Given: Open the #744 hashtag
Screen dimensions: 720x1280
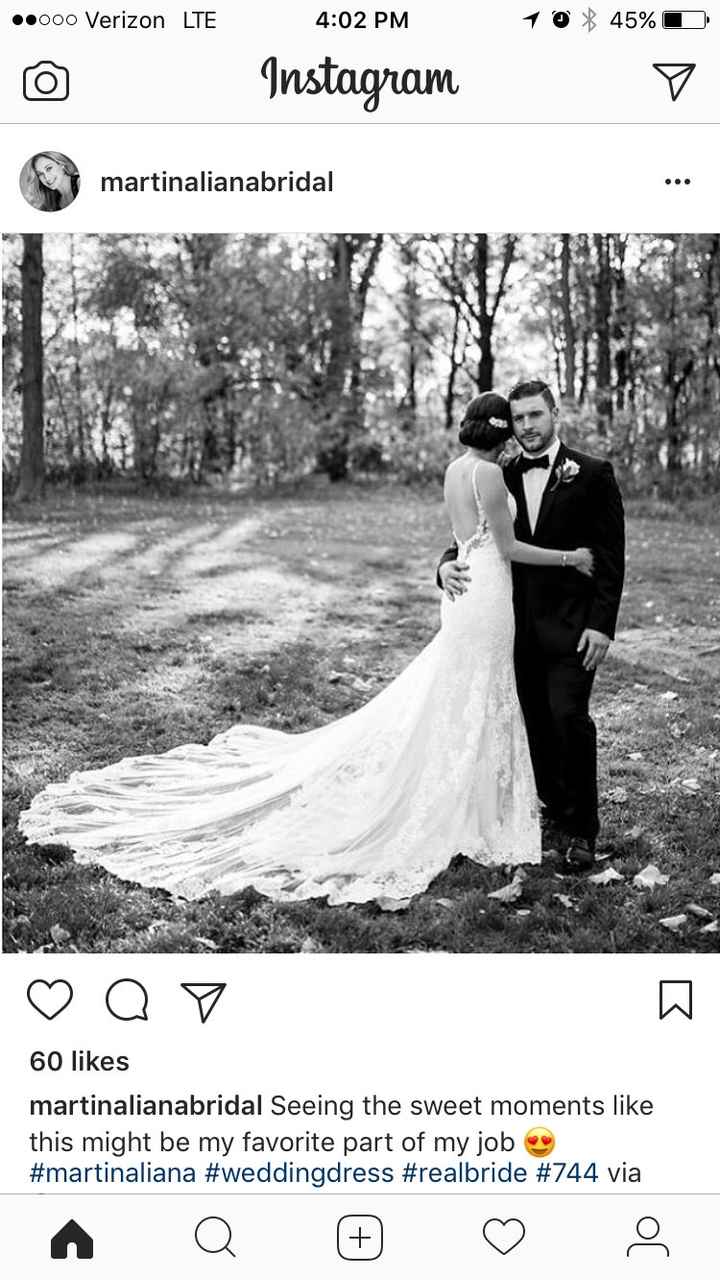Looking at the screenshot, I should [x=566, y=1173].
